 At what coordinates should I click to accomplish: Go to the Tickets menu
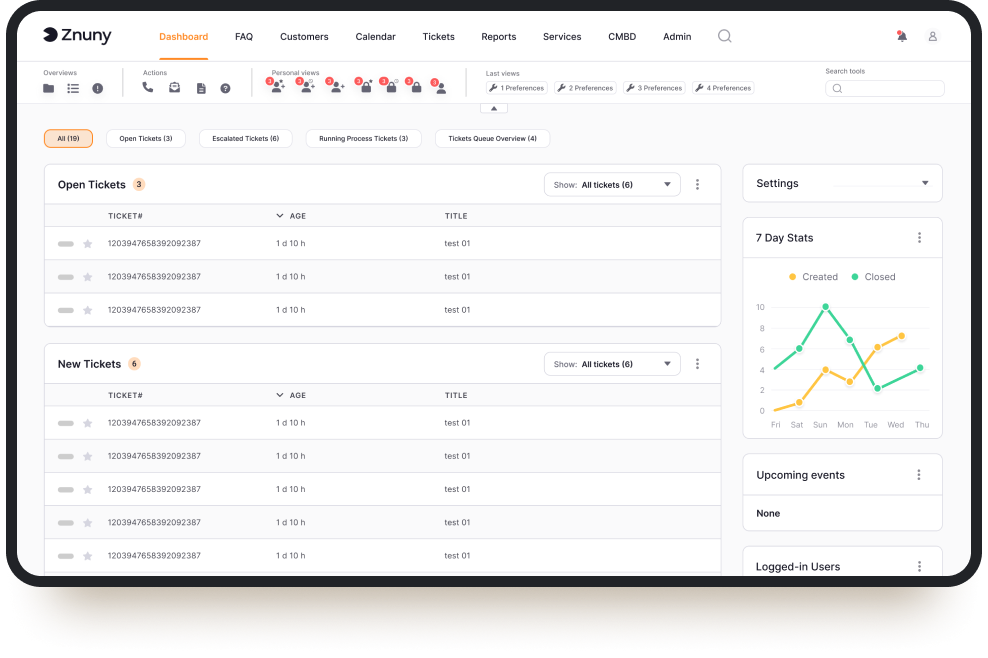(x=438, y=37)
